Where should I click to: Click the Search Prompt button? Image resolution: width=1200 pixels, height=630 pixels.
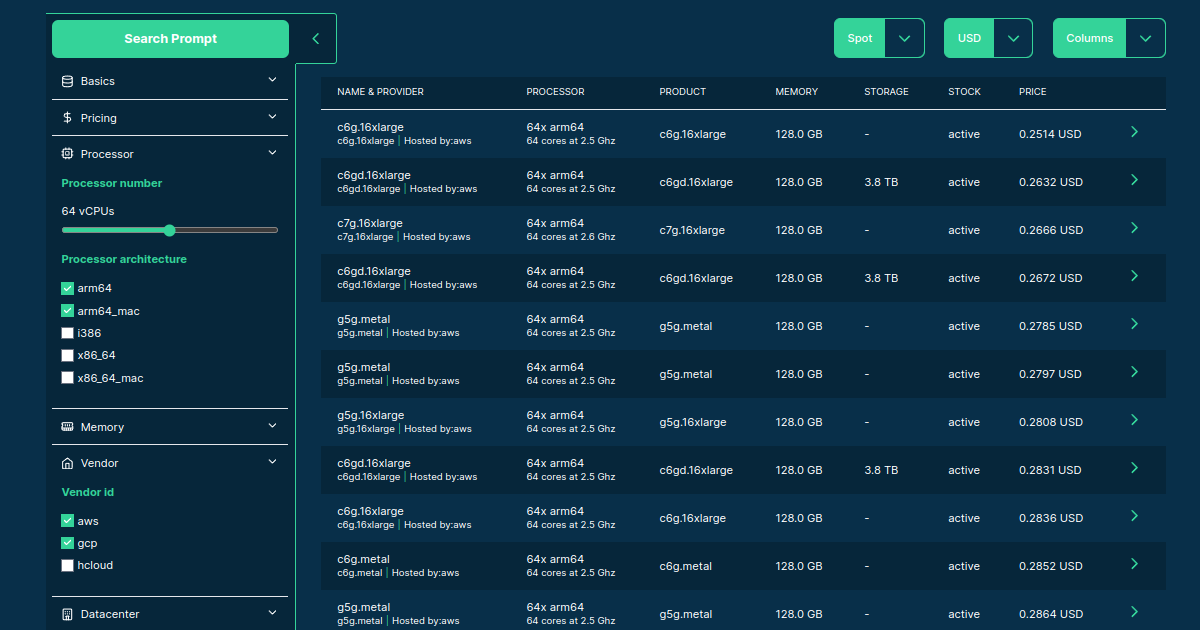(x=170, y=39)
